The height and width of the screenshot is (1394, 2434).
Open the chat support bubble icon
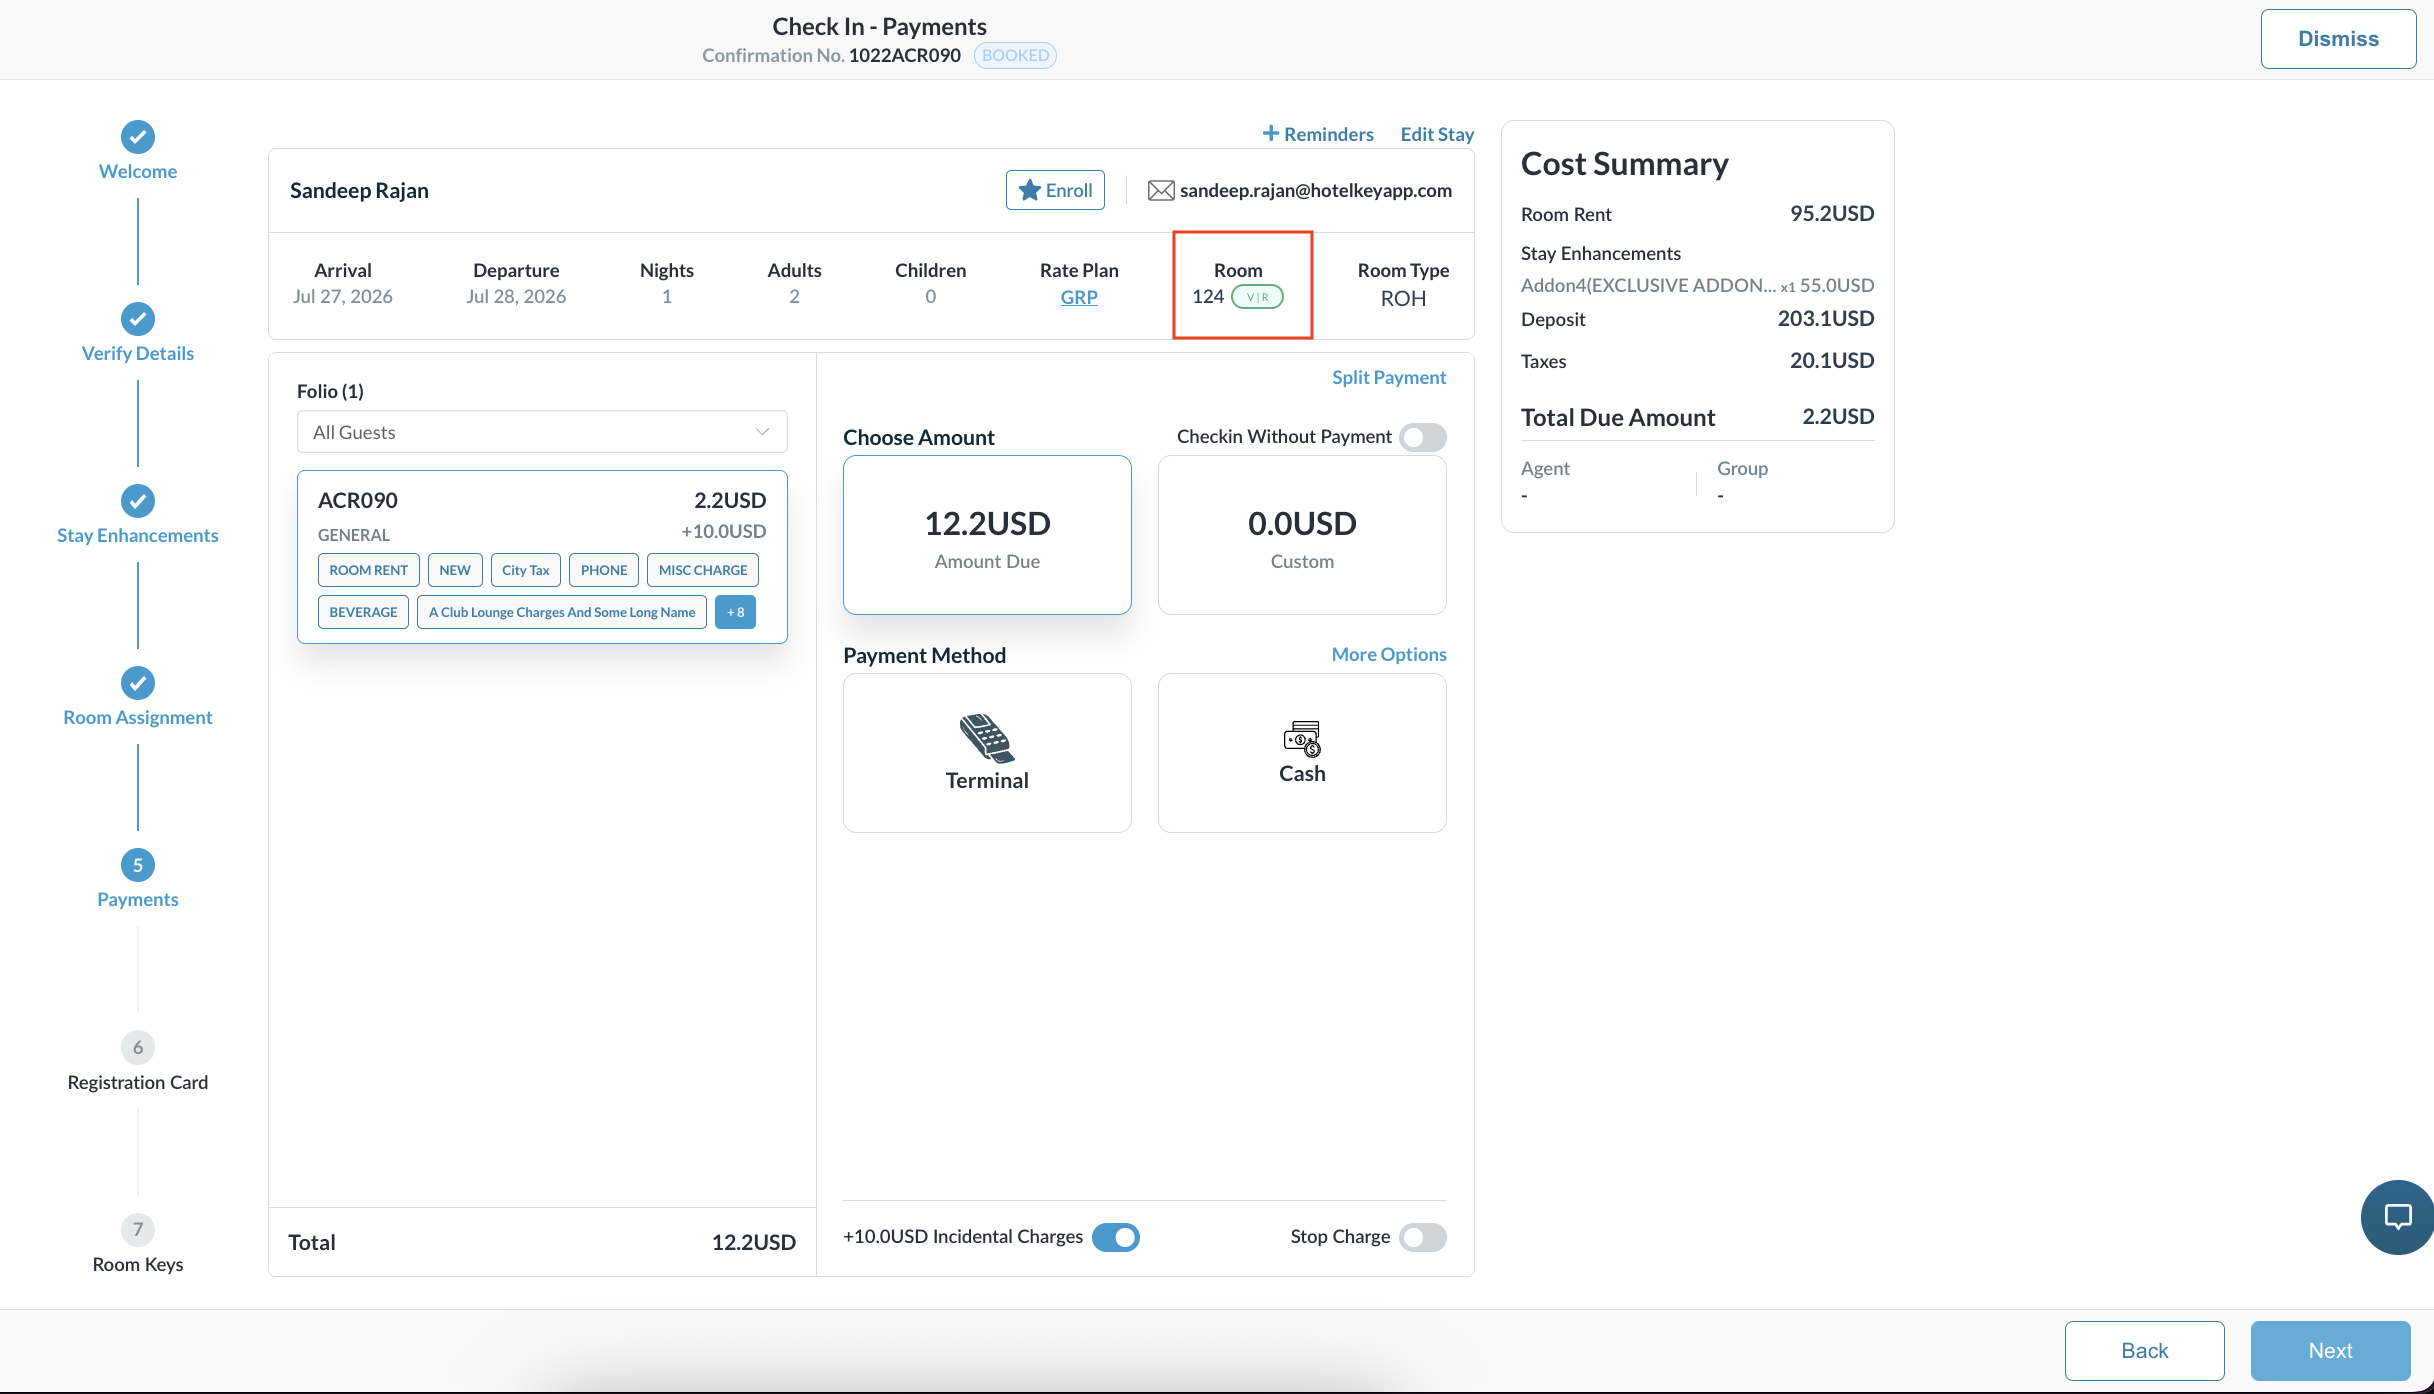pos(2397,1217)
